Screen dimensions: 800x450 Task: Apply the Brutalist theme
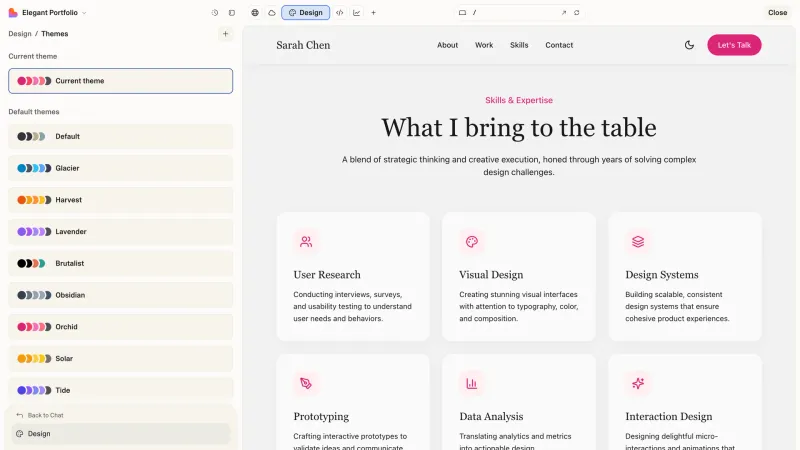click(x=120, y=263)
